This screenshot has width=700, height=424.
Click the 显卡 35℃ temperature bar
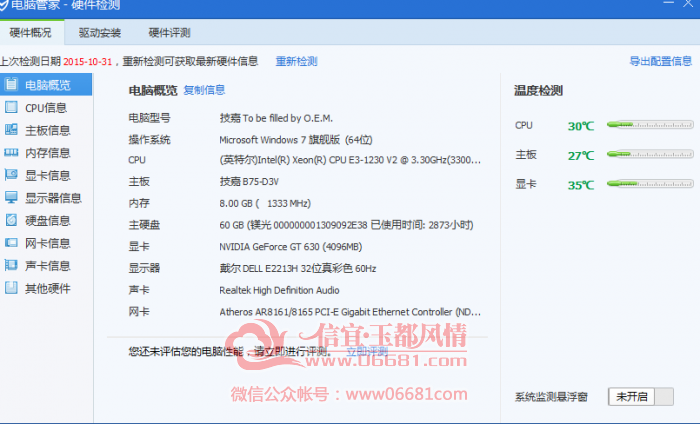click(650, 184)
